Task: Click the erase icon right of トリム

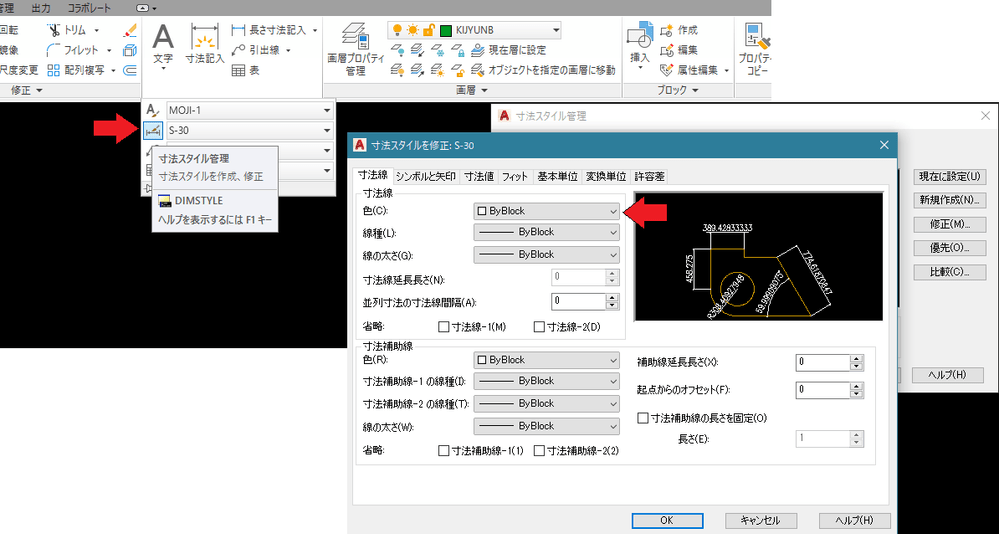Action: pyautogui.click(x=130, y=30)
